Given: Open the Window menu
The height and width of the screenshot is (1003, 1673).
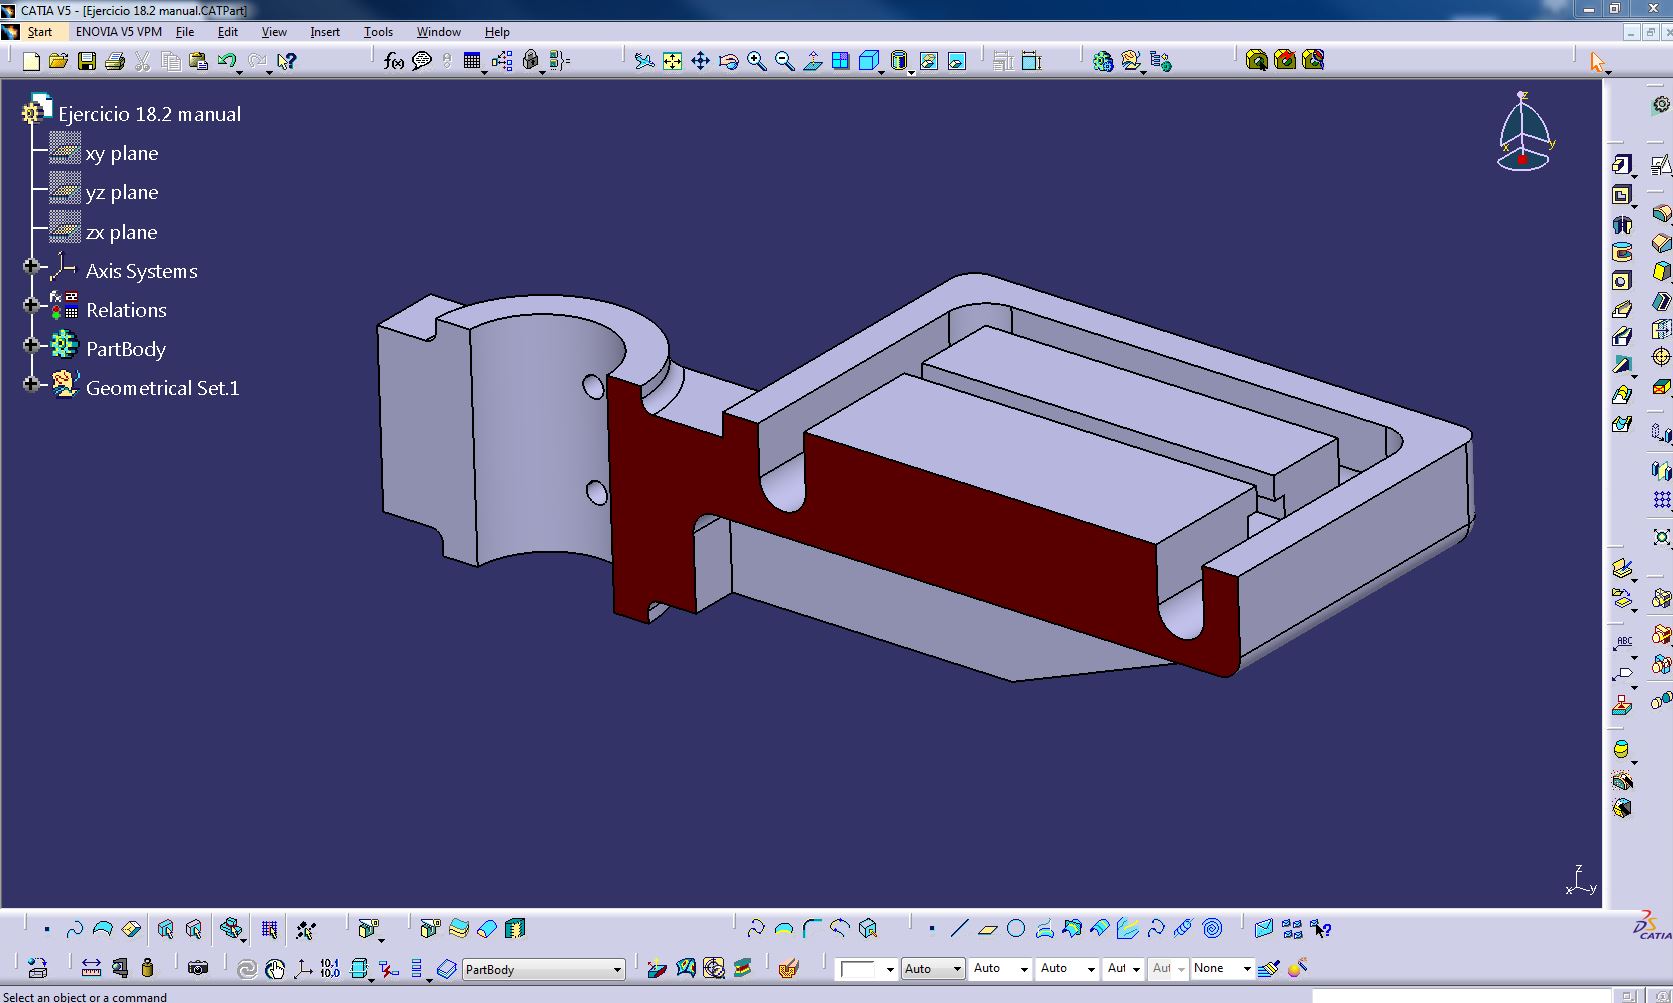Looking at the screenshot, I should pyautogui.click(x=439, y=32).
